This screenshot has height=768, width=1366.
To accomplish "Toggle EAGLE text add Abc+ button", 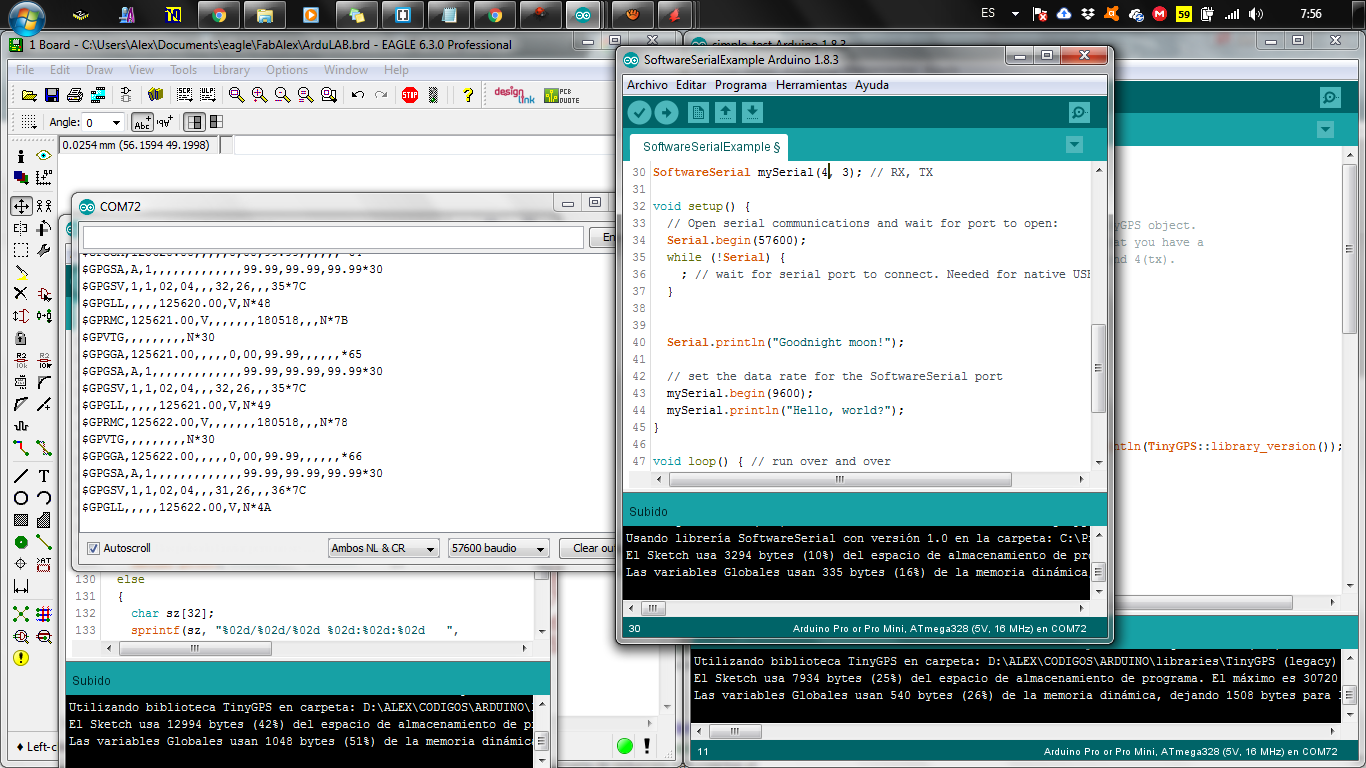I will [x=143, y=122].
